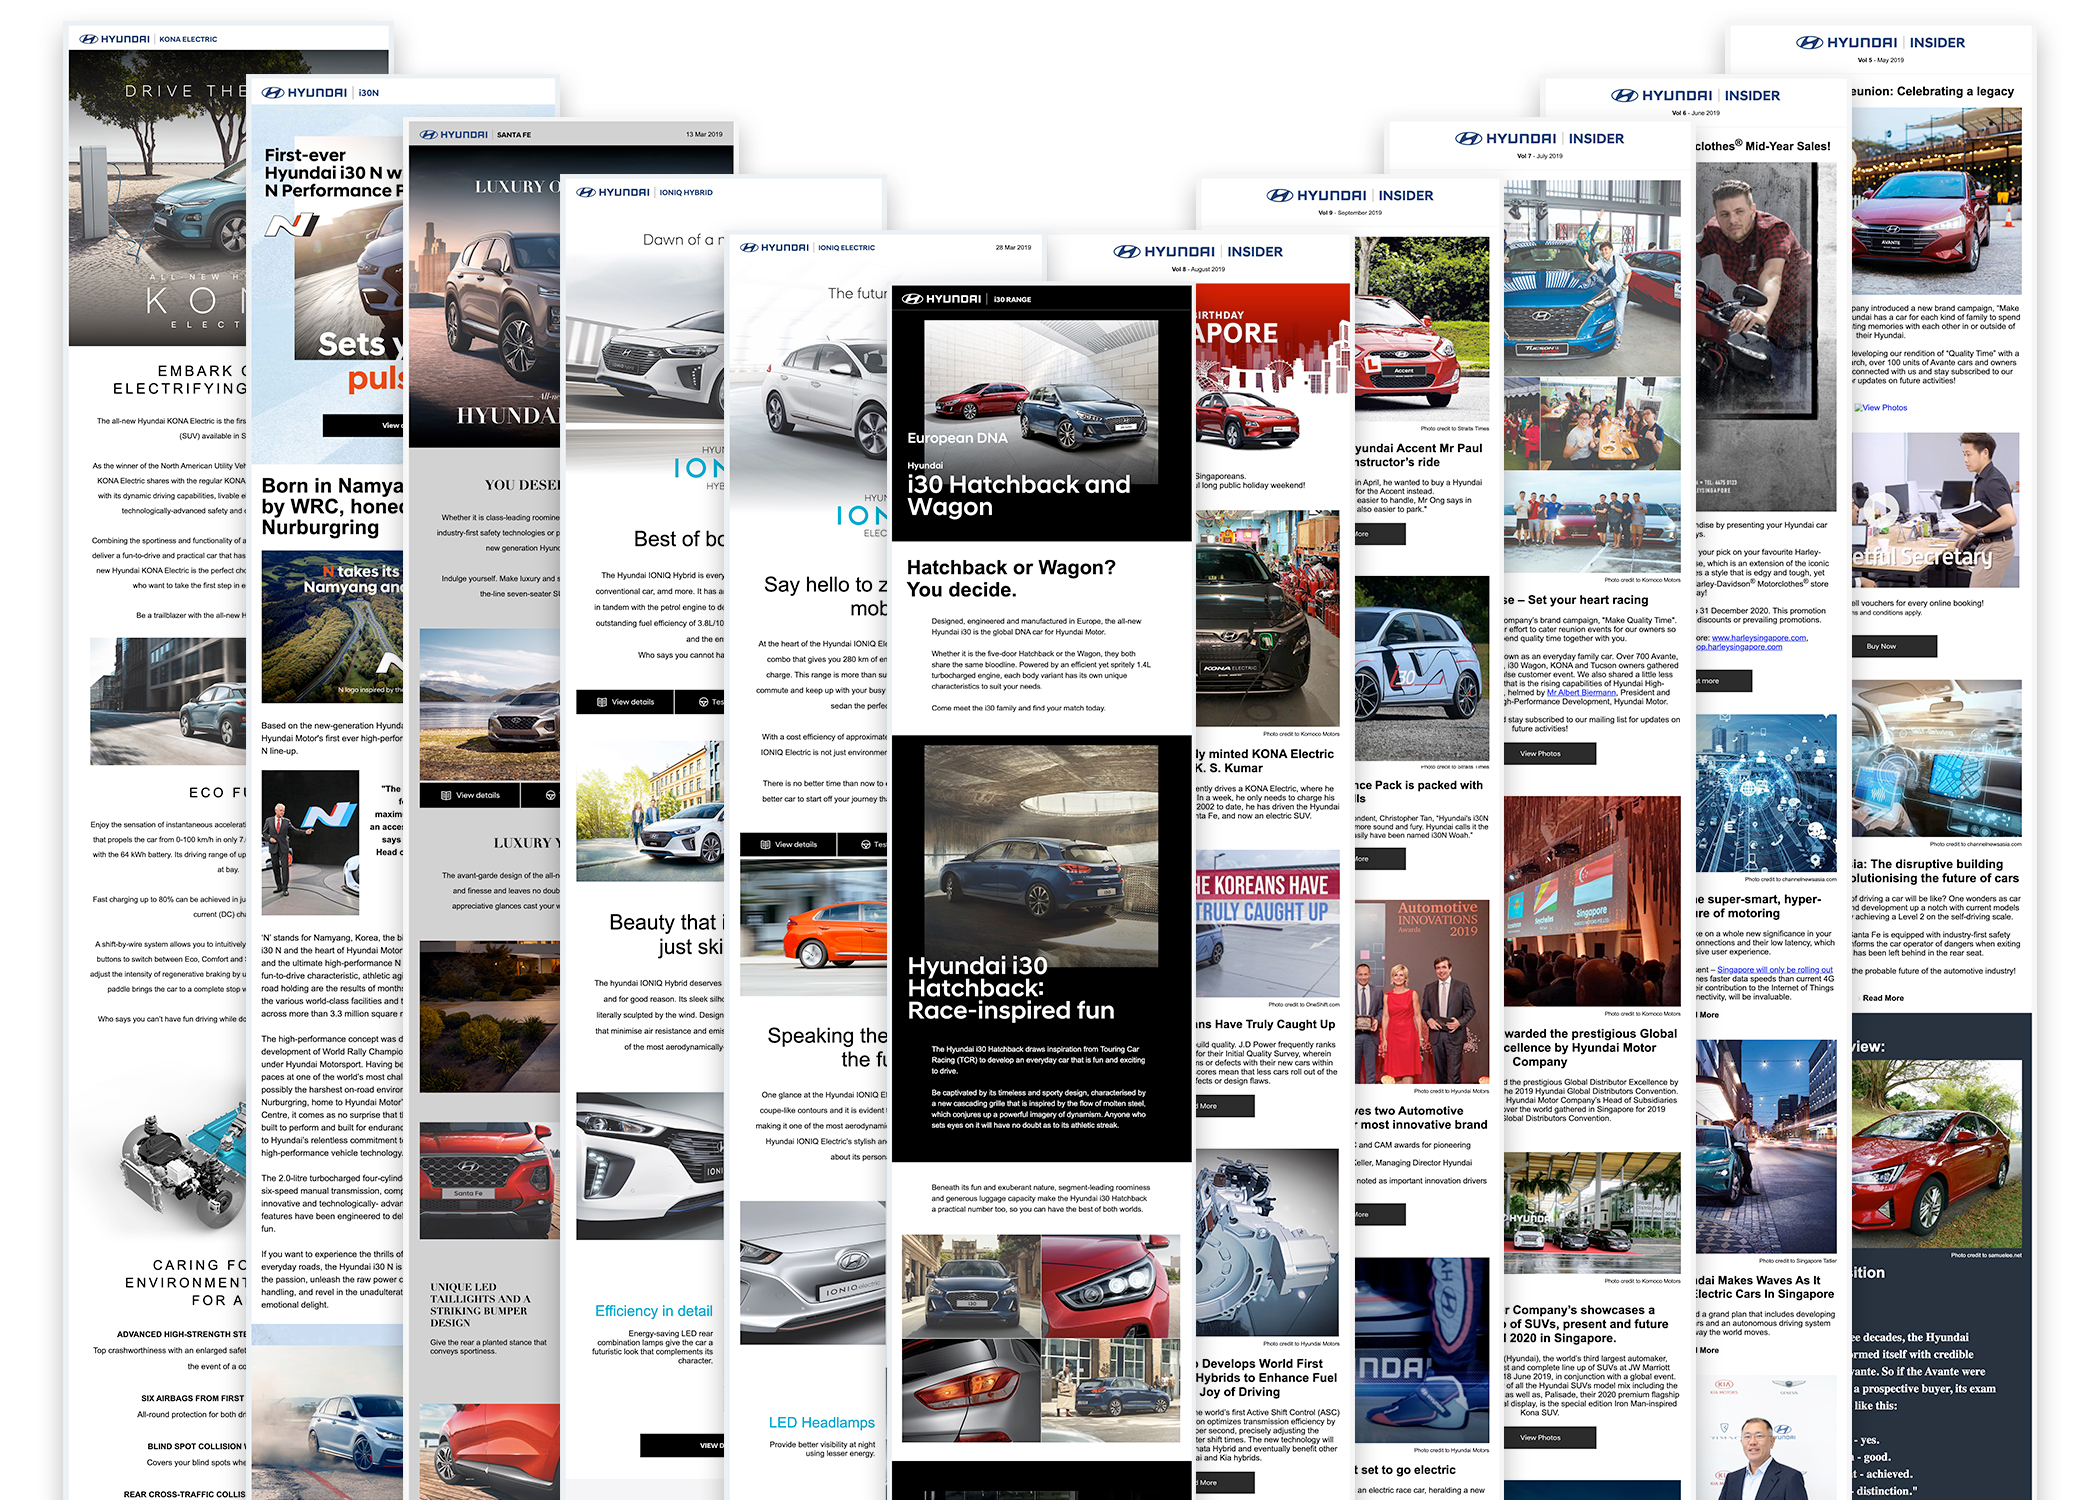Open the Distributors Convention stage photo

click(x=1592, y=902)
